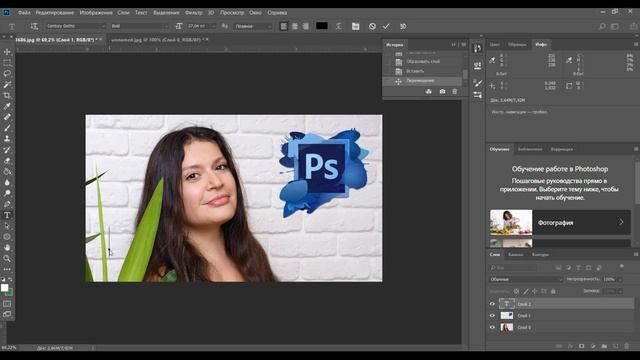The width and height of the screenshot is (640, 360).
Task: Select the Lasso tool
Action: (x=7, y=73)
